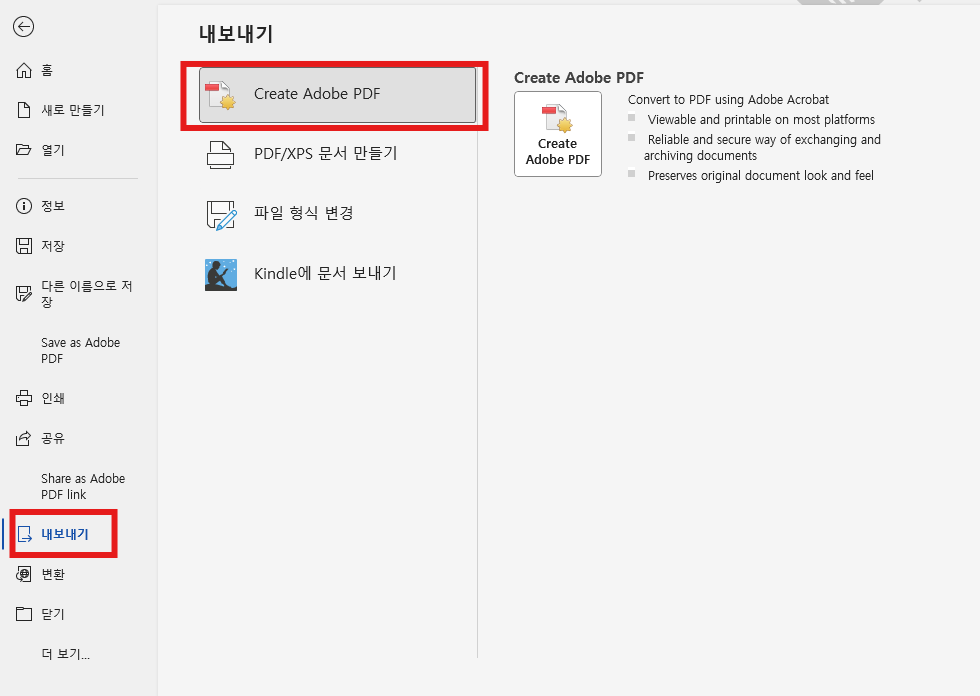
Task: Go to Home (홈) in sidebar
Action: [x=34, y=70]
